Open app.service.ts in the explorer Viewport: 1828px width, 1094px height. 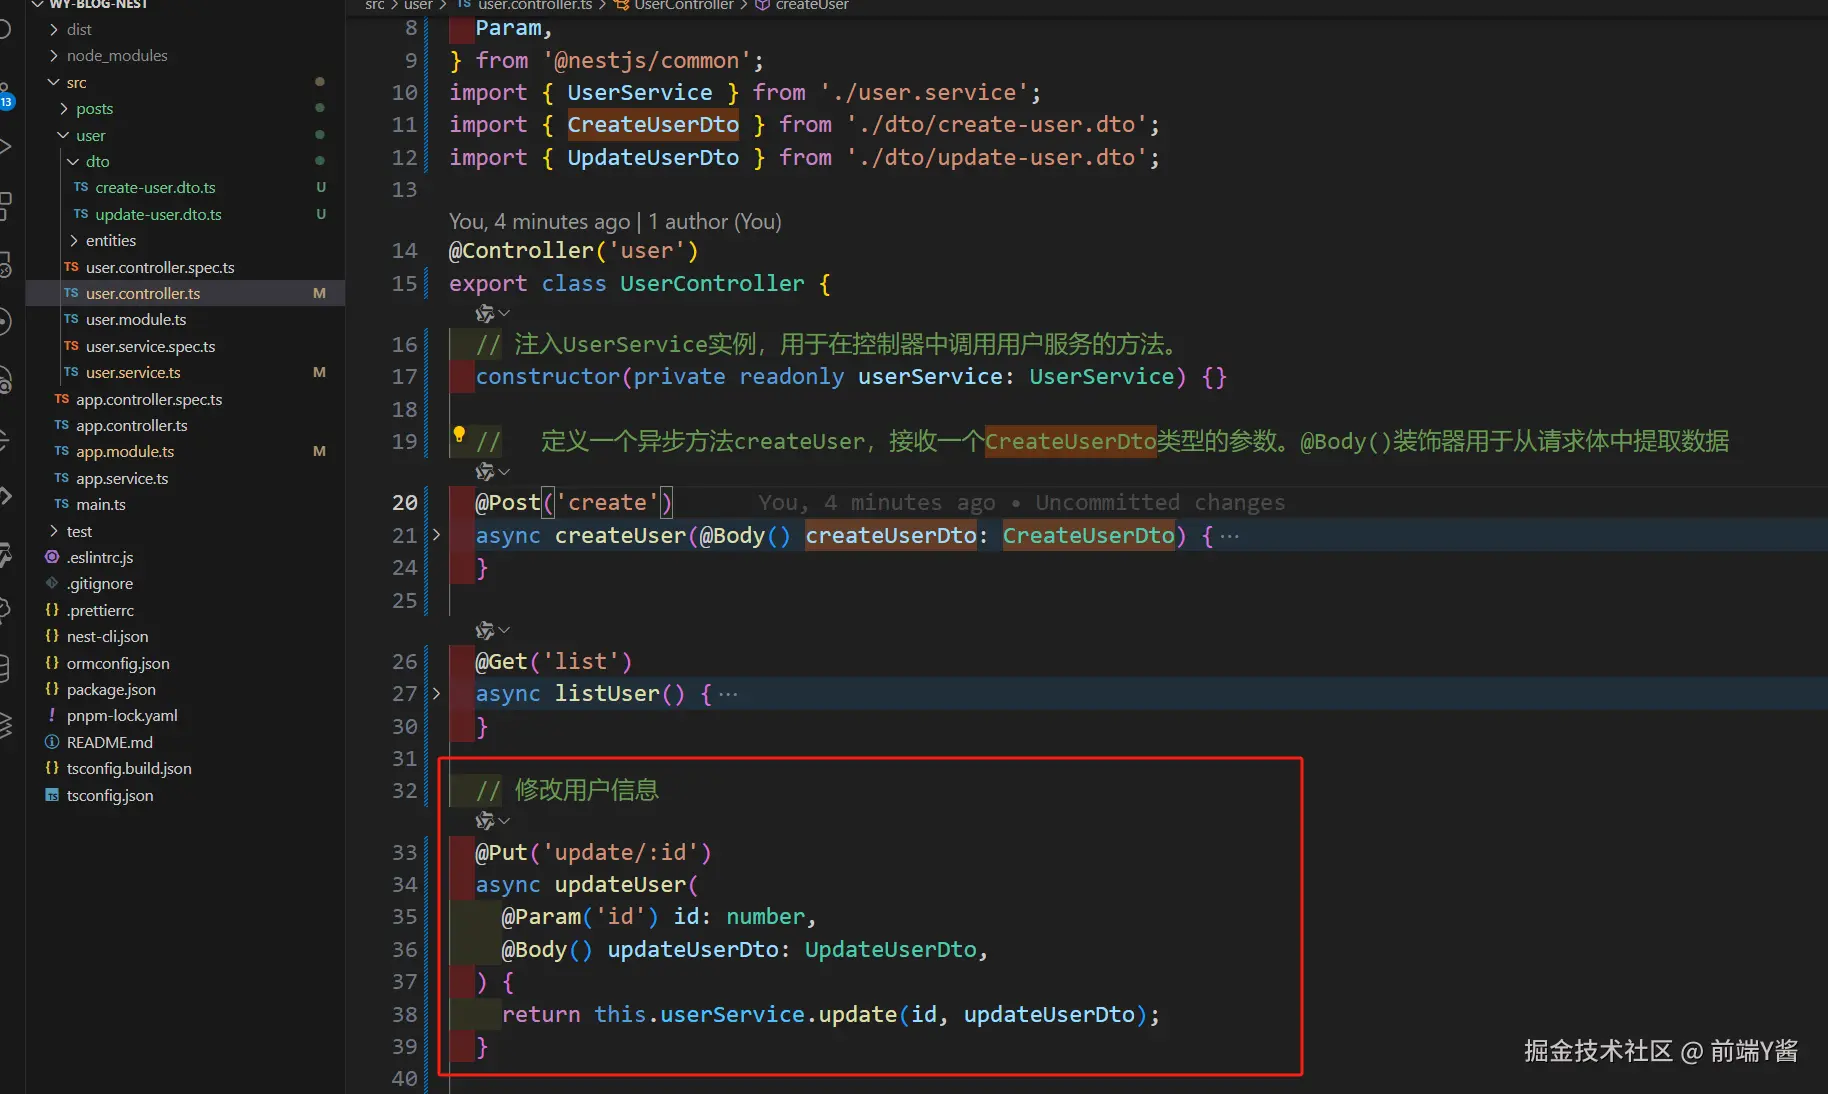coord(122,478)
